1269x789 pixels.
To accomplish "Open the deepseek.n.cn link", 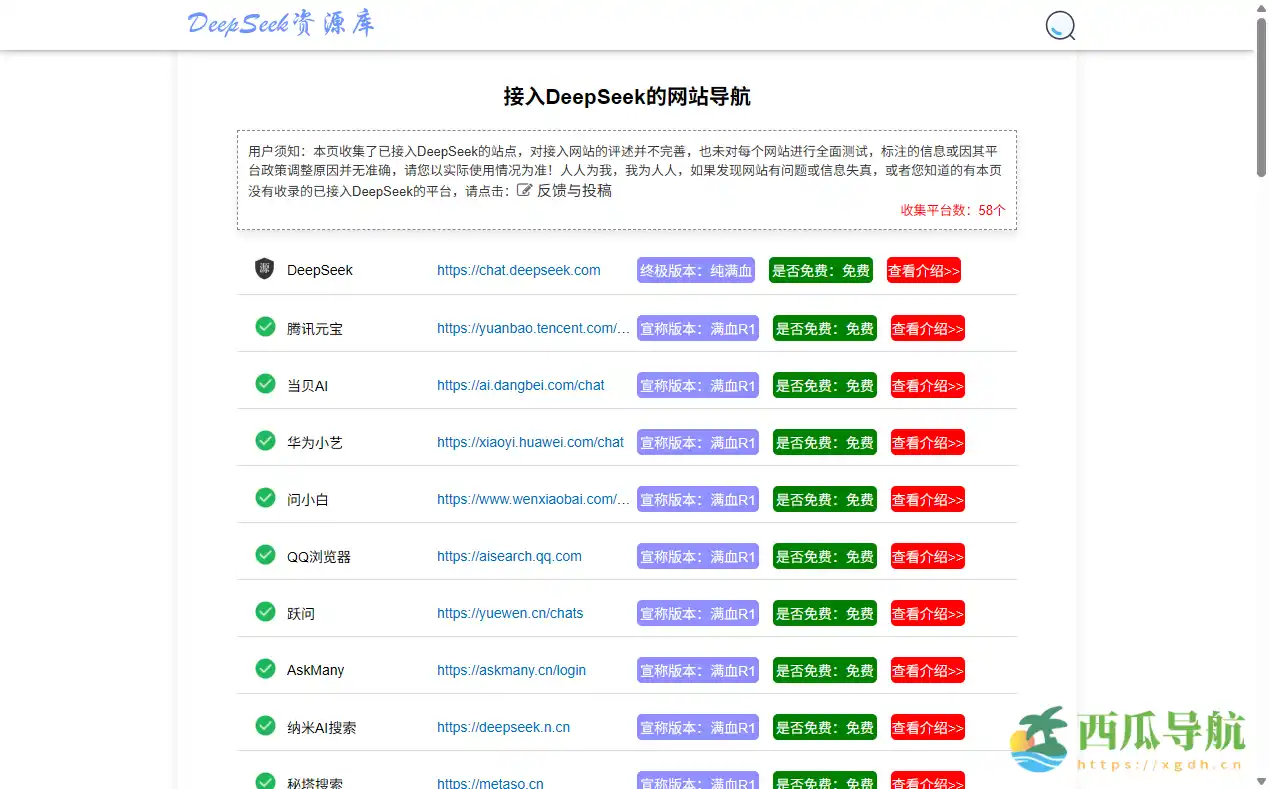I will click(x=504, y=727).
